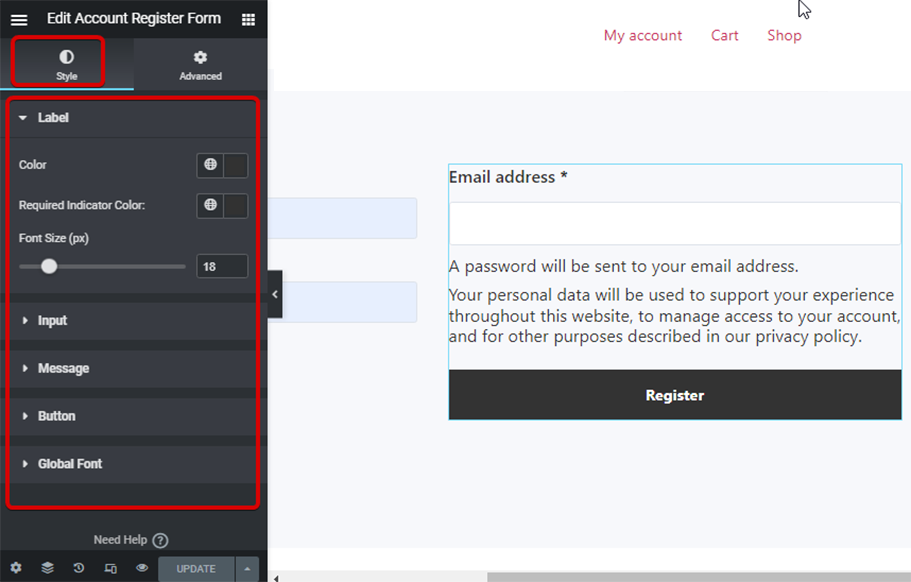This screenshot has width=911, height=582.
Task: Open the History icon
Action: (x=79, y=568)
